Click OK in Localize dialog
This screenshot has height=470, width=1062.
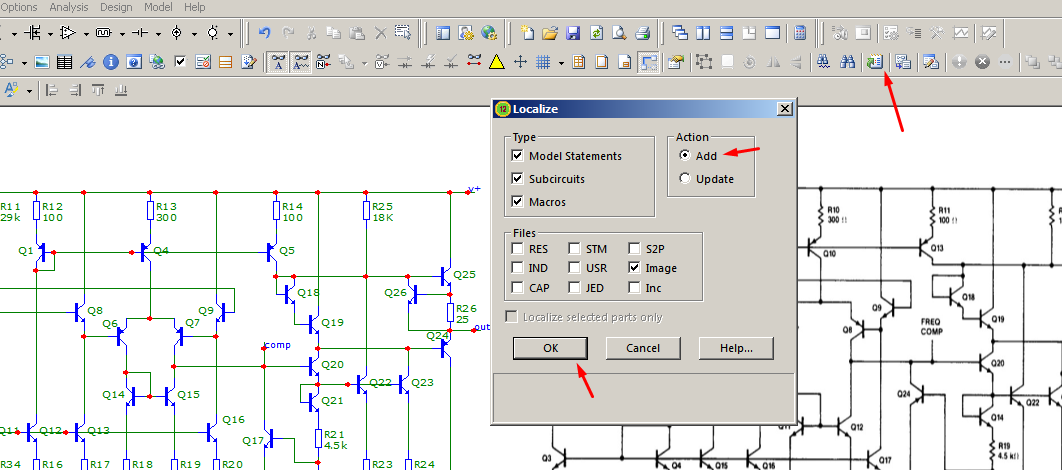point(550,348)
